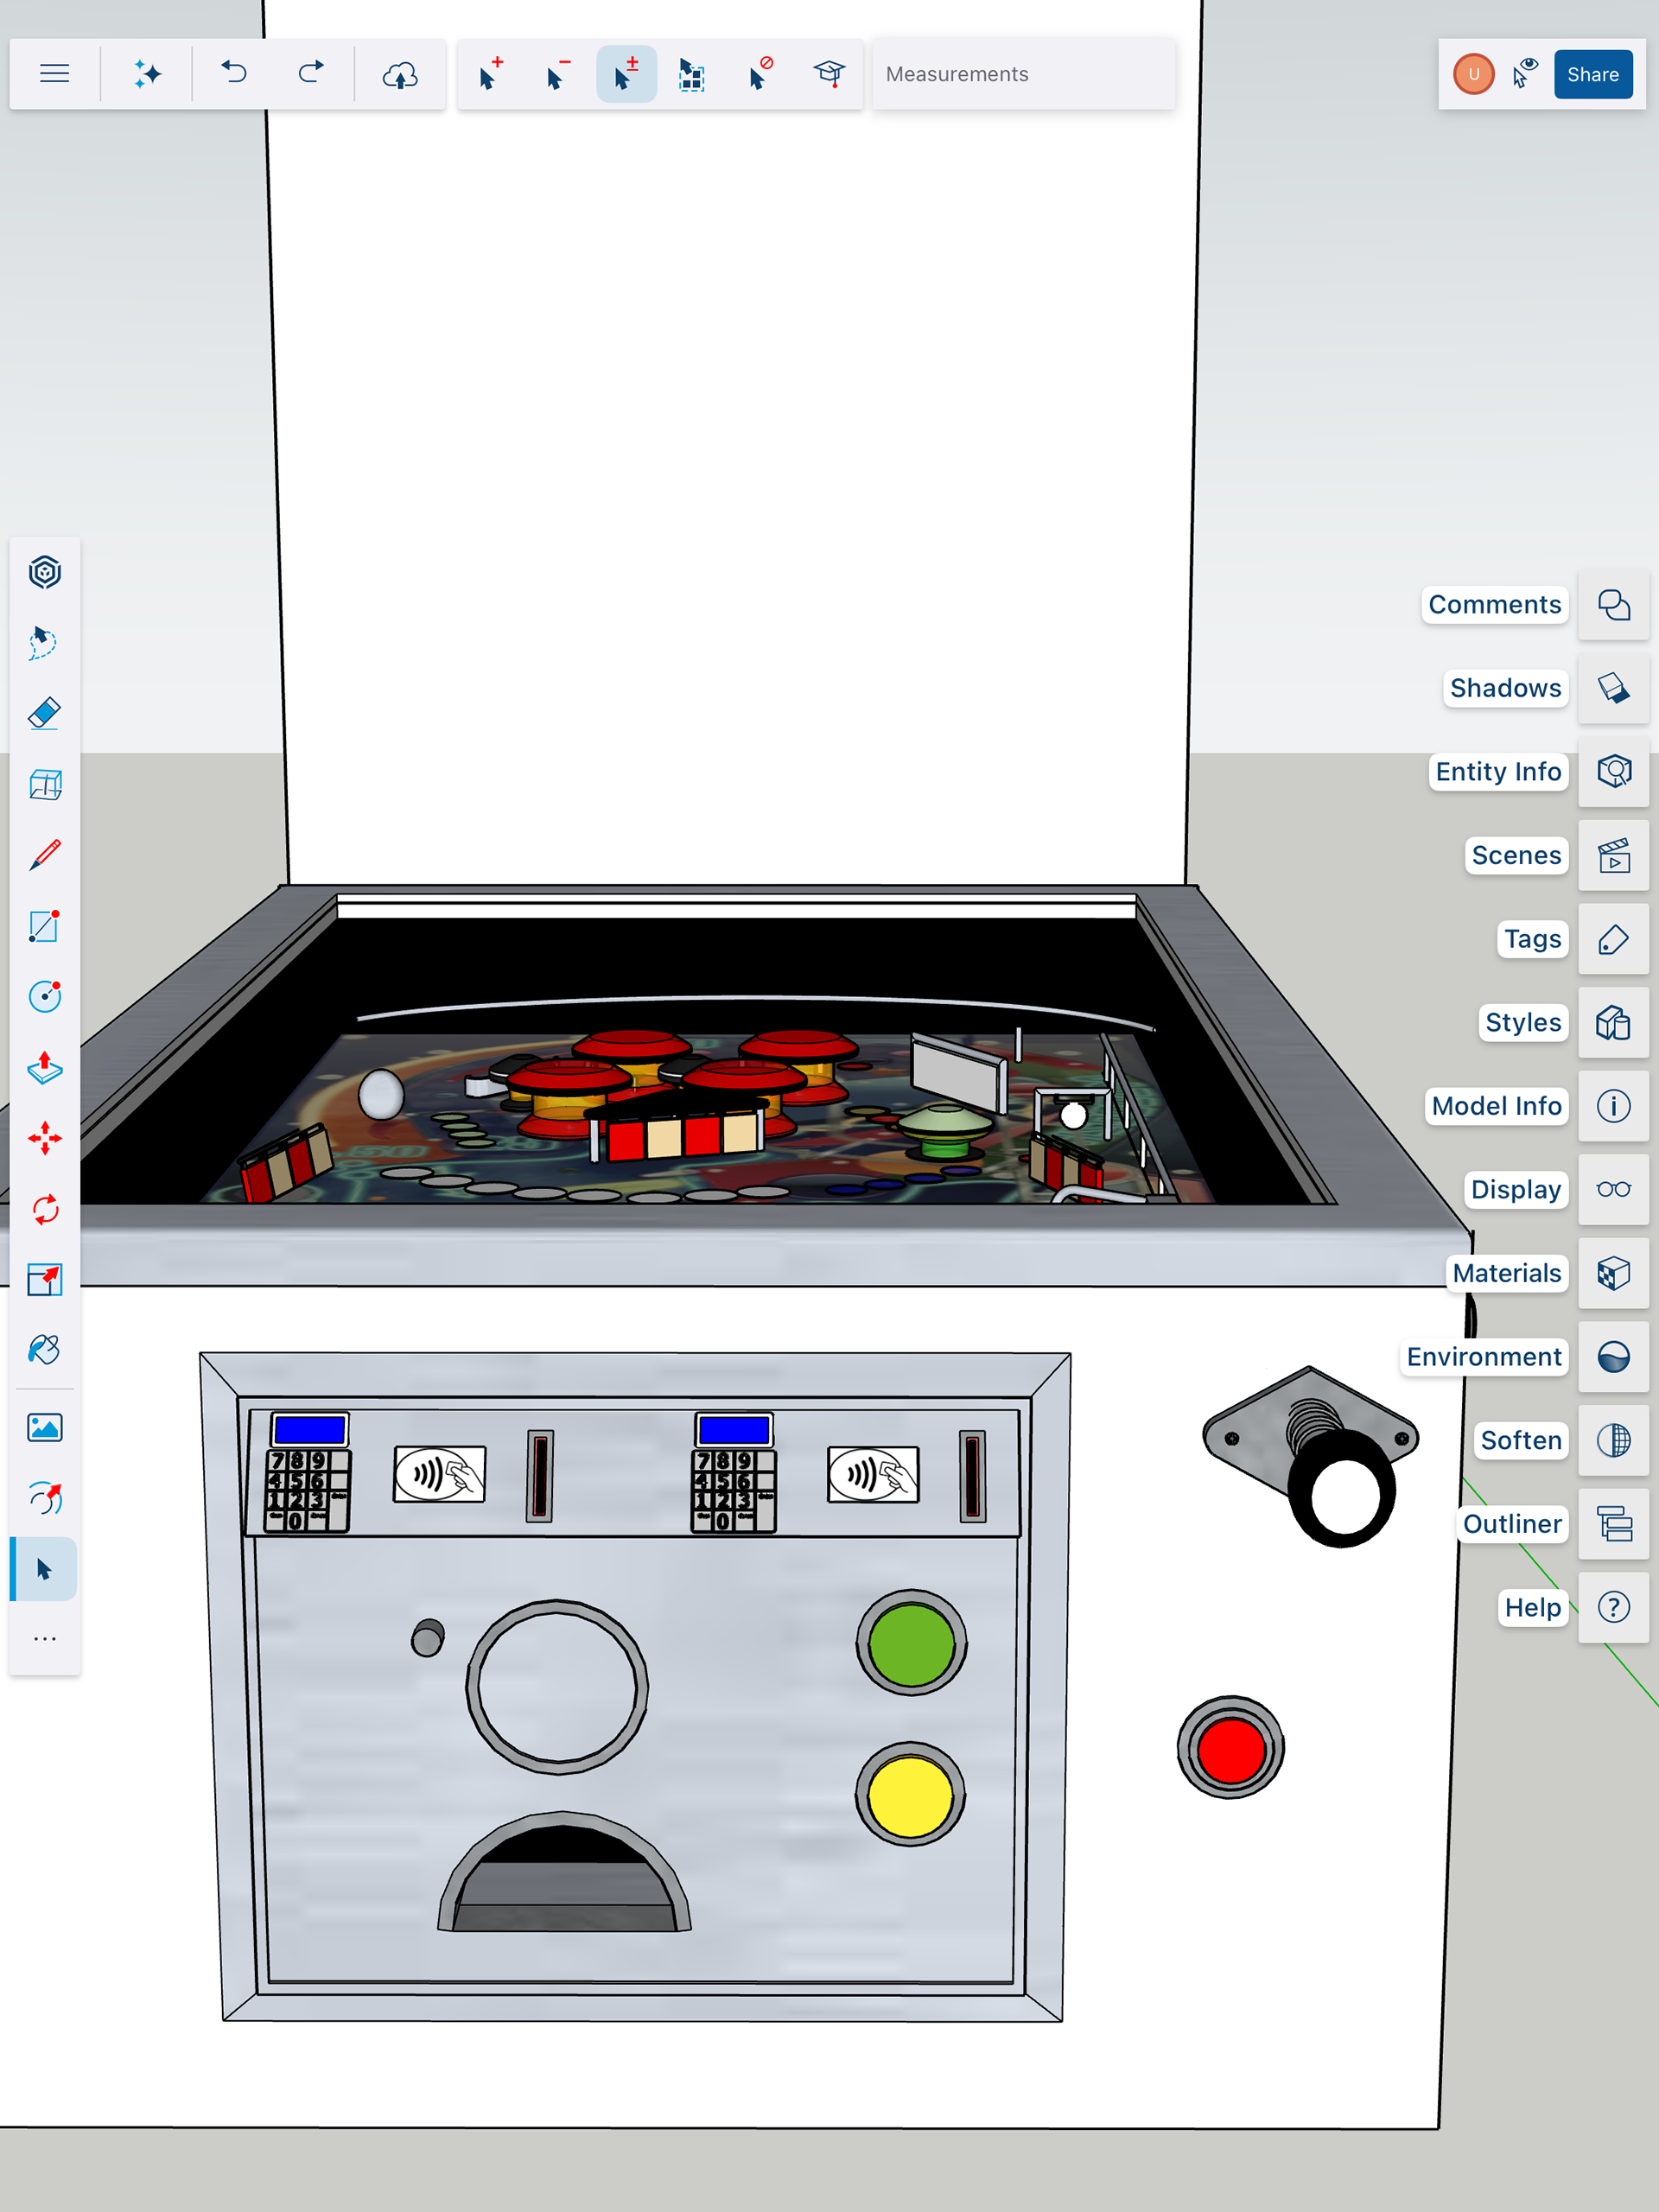Click the Share button

1592,74
